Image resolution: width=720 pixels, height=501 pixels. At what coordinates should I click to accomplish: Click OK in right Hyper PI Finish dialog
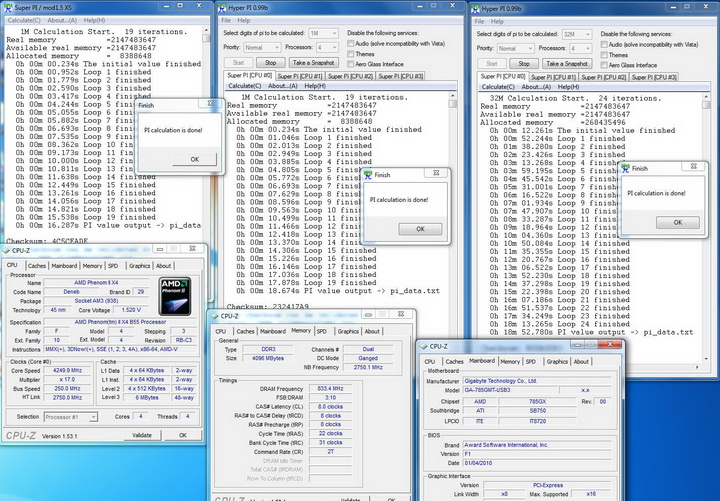pos(678,222)
